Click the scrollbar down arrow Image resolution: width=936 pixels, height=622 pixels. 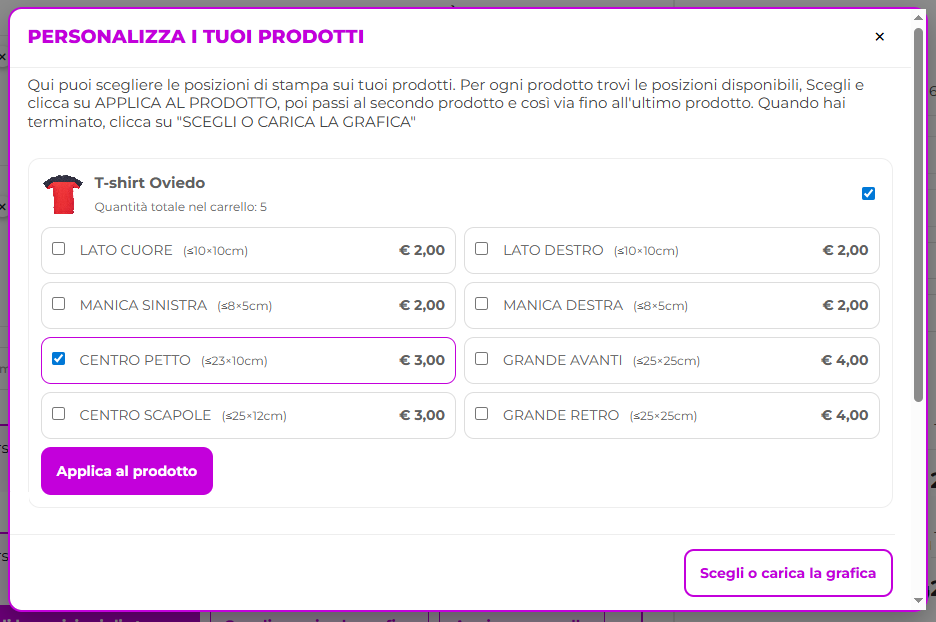919,600
